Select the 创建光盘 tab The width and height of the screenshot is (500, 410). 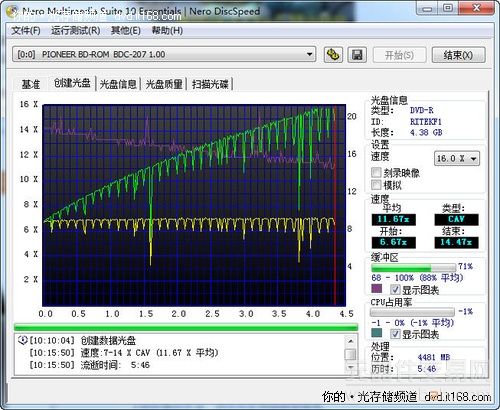72,83
